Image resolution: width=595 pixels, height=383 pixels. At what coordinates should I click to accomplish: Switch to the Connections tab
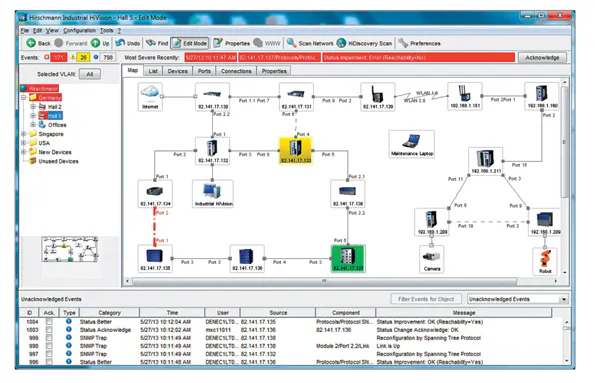pos(236,71)
